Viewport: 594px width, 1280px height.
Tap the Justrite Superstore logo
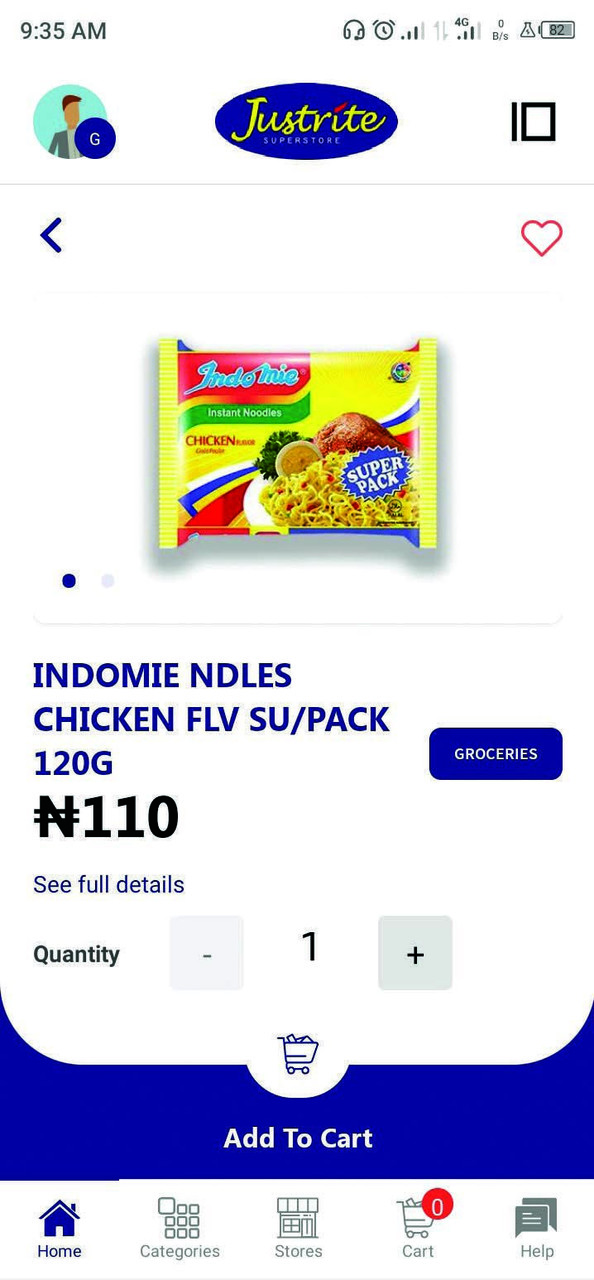(x=306, y=122)
